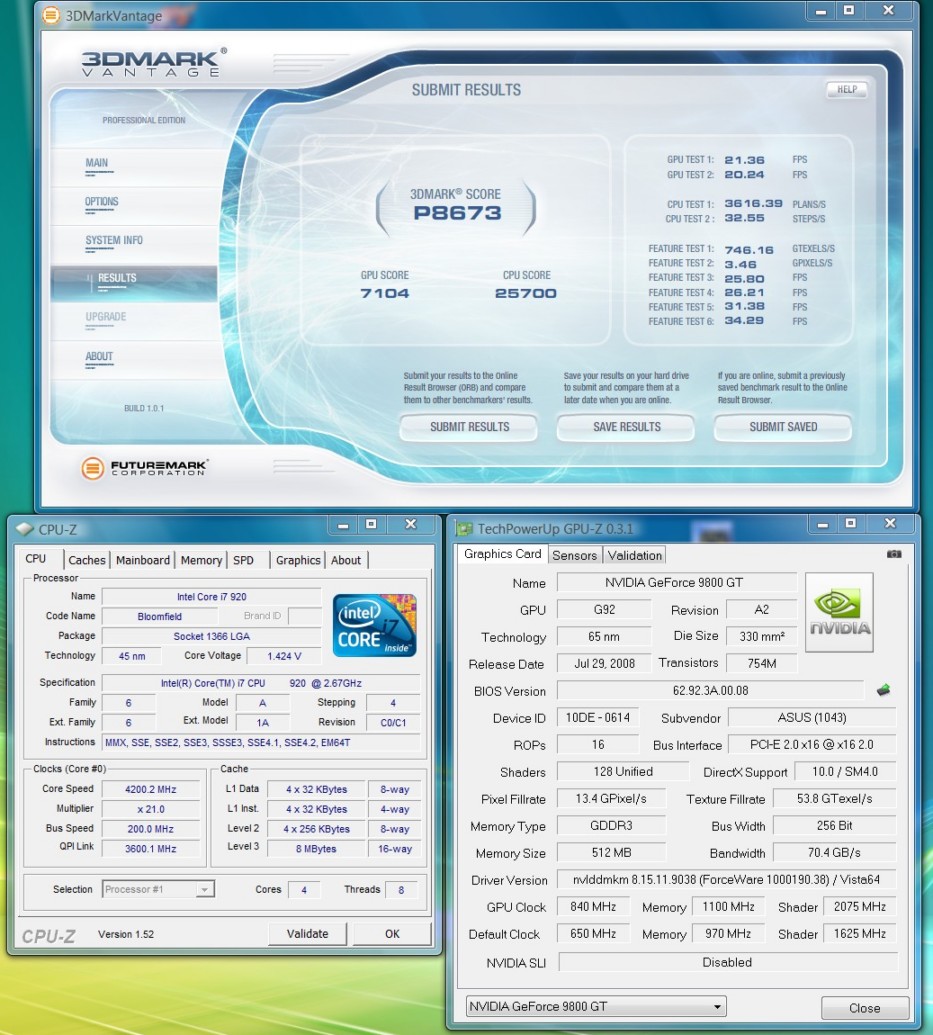The image size is (933, 1035).
Task: Click the Intel Core i7 logo in CPU-Z
Action: pyautogui.click(x=374, y=626)
